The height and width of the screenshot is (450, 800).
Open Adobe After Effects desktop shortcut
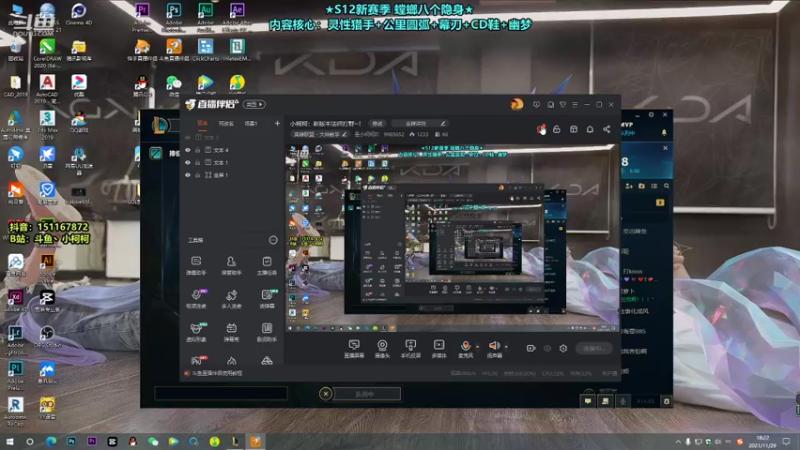[237, 16]
